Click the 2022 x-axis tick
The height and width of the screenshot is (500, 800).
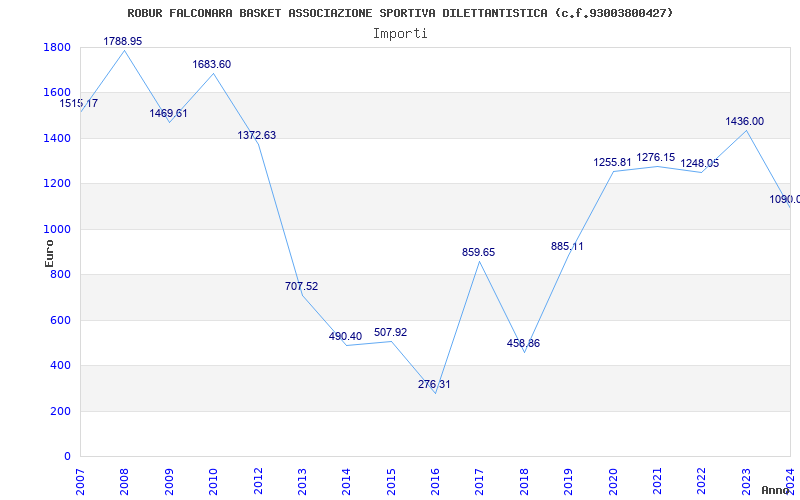click(702, 482)
